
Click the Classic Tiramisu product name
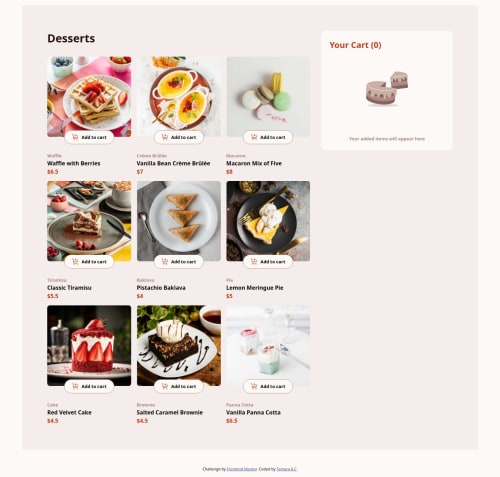point(69,288)
